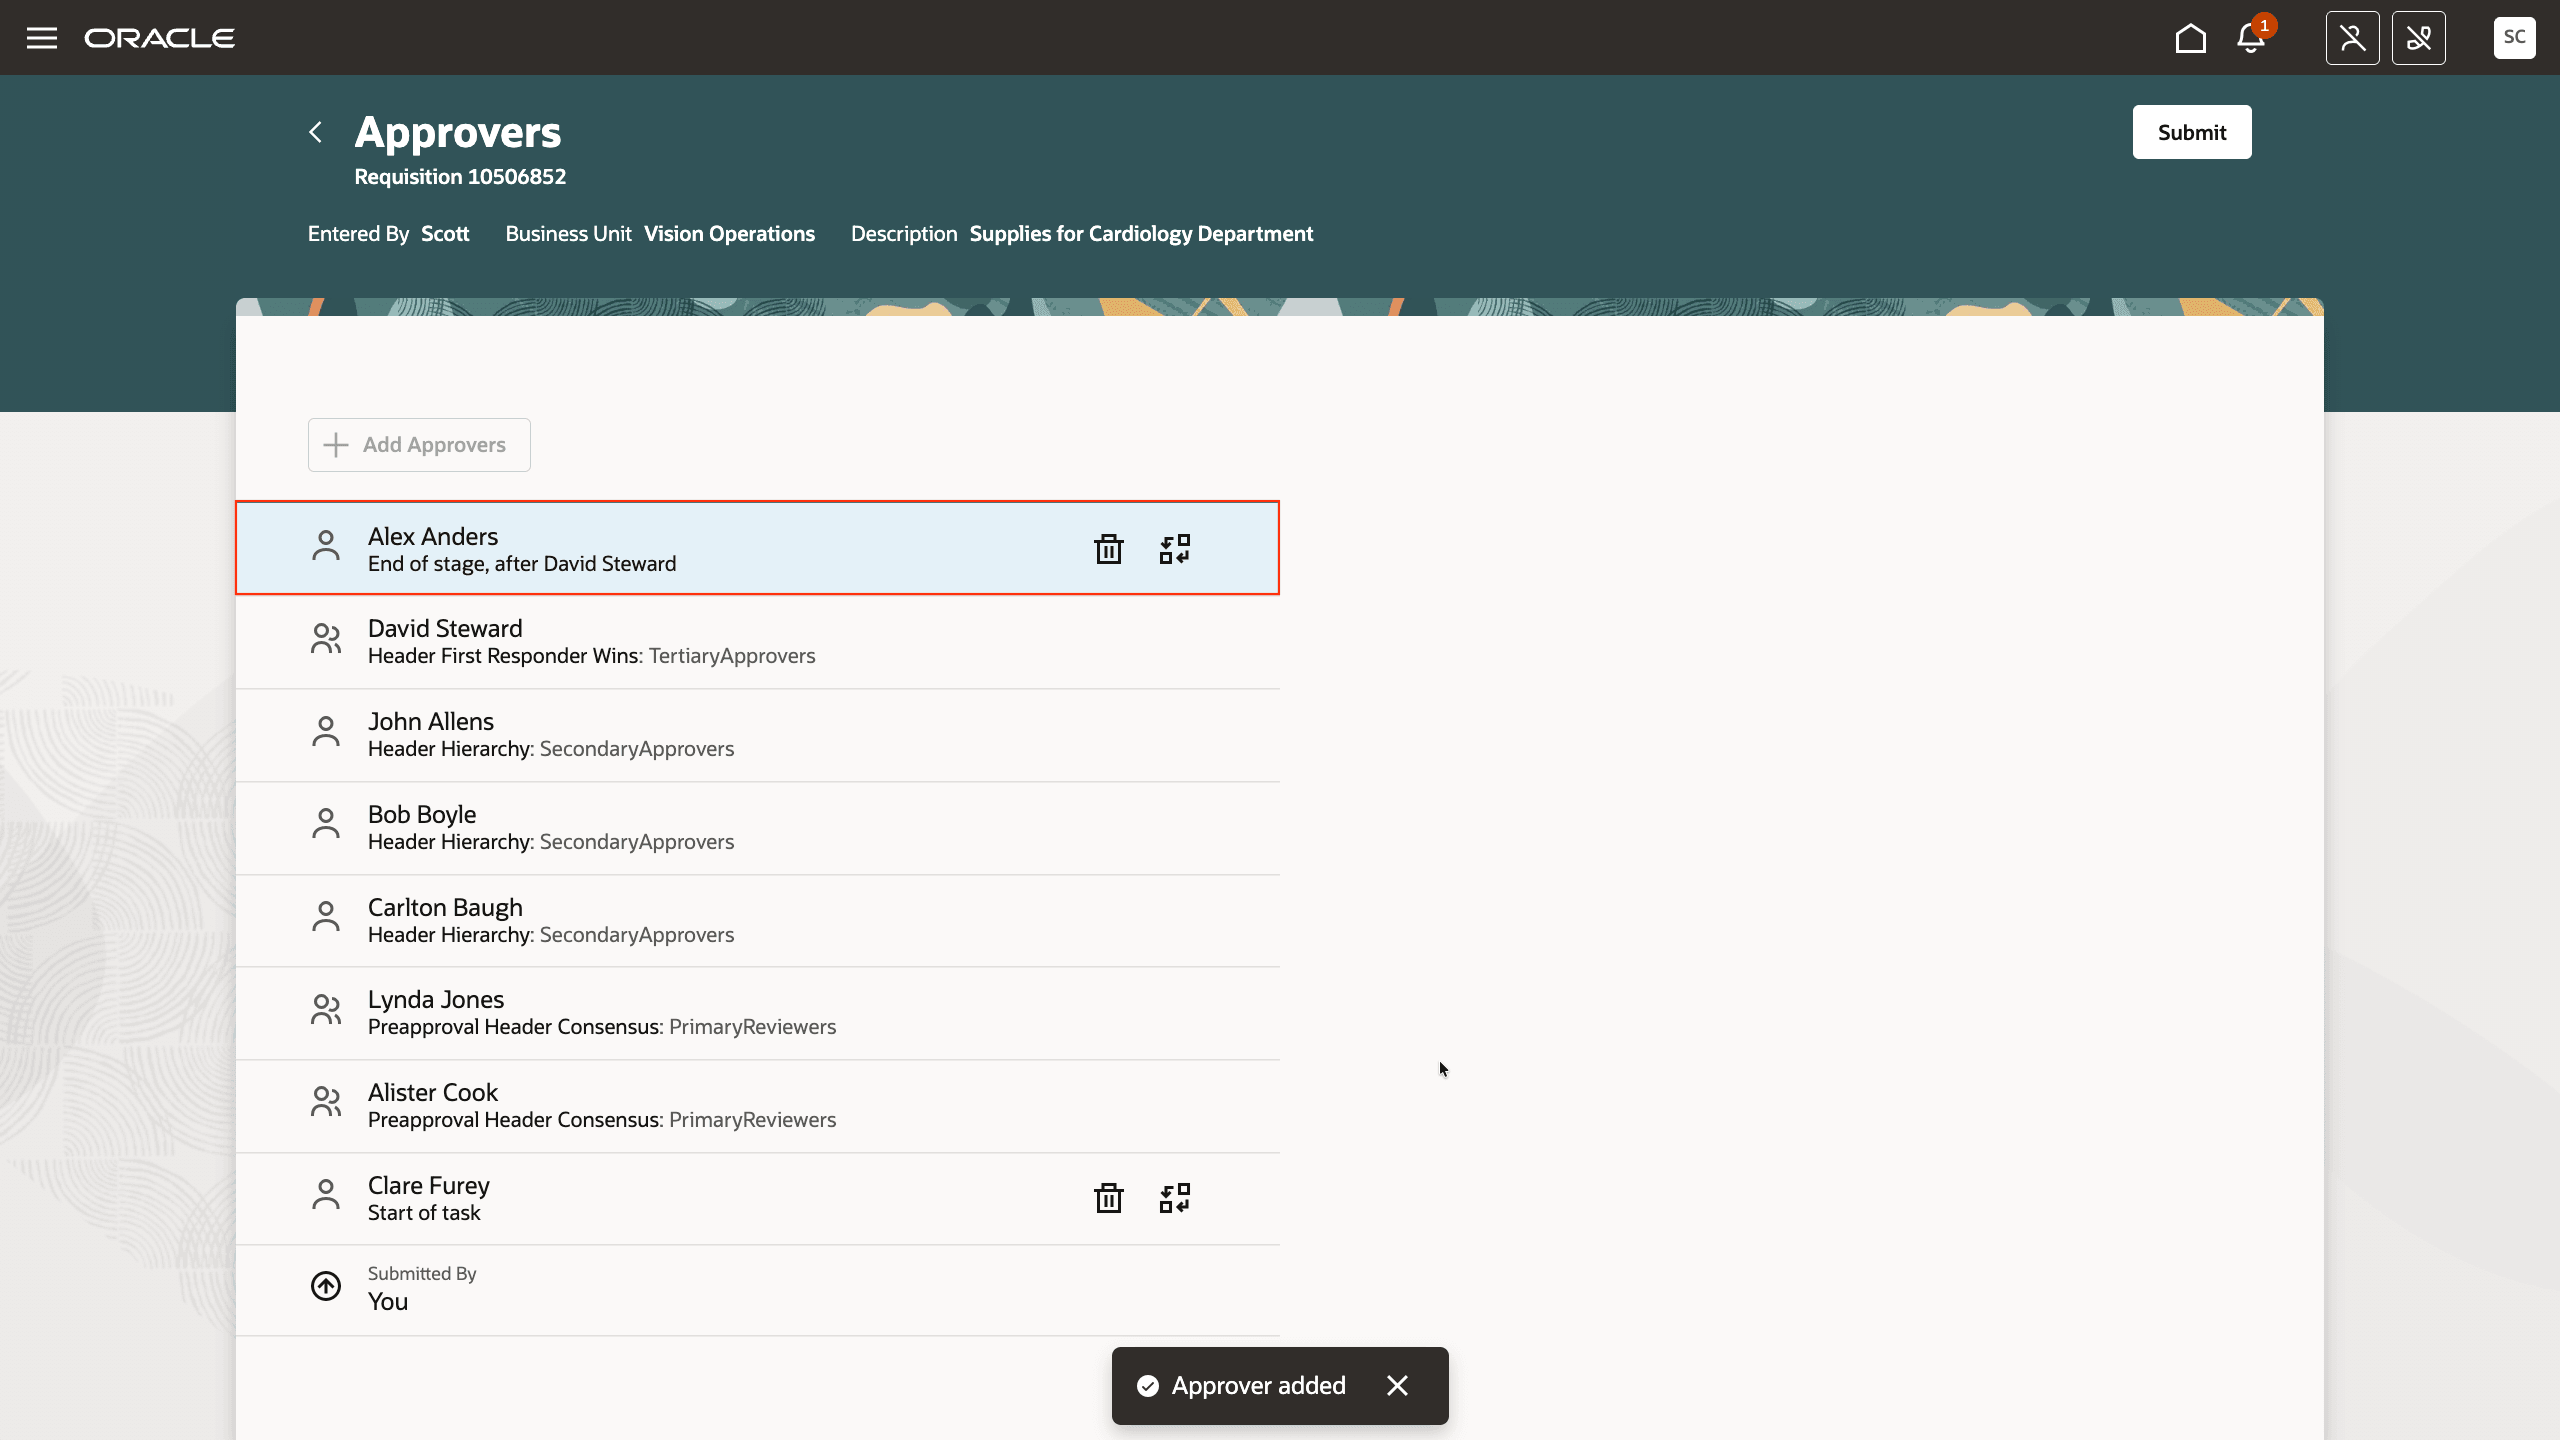
Task: Select the David Steward approver row
Action: (757, 641)
